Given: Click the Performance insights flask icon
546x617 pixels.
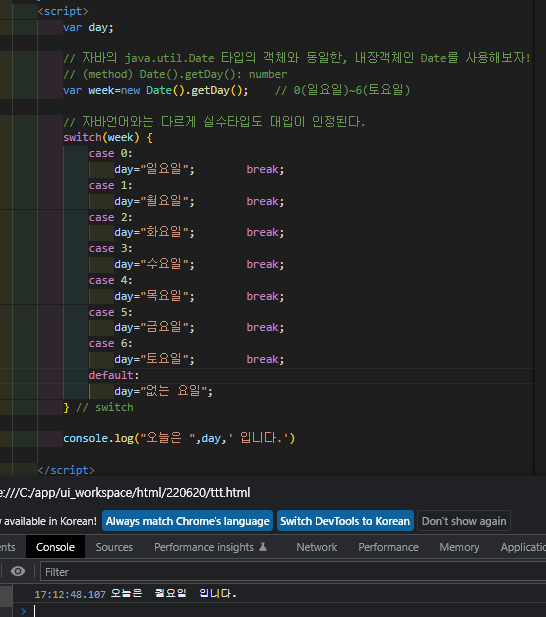Looking at the screenshot, I should point(263,547).
